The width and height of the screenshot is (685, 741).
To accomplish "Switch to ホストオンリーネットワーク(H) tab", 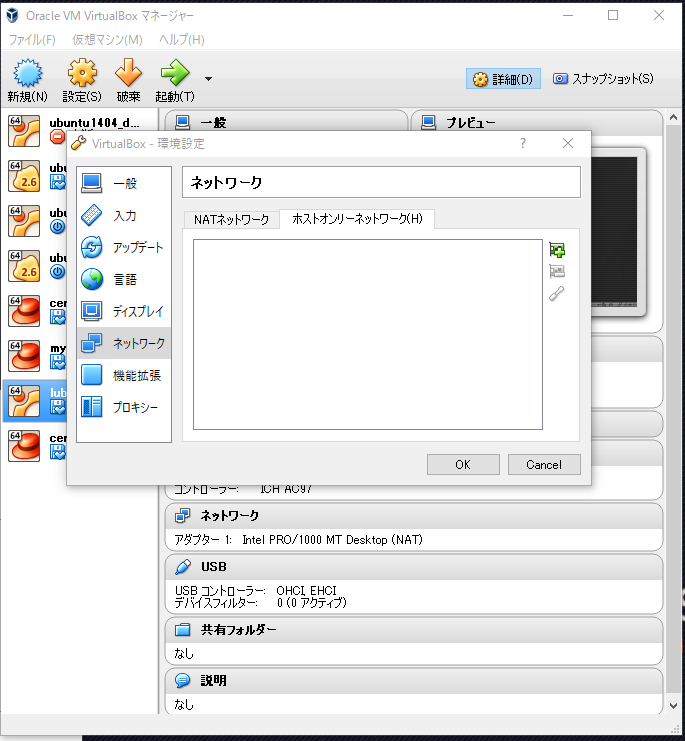I will coord(357,219).
